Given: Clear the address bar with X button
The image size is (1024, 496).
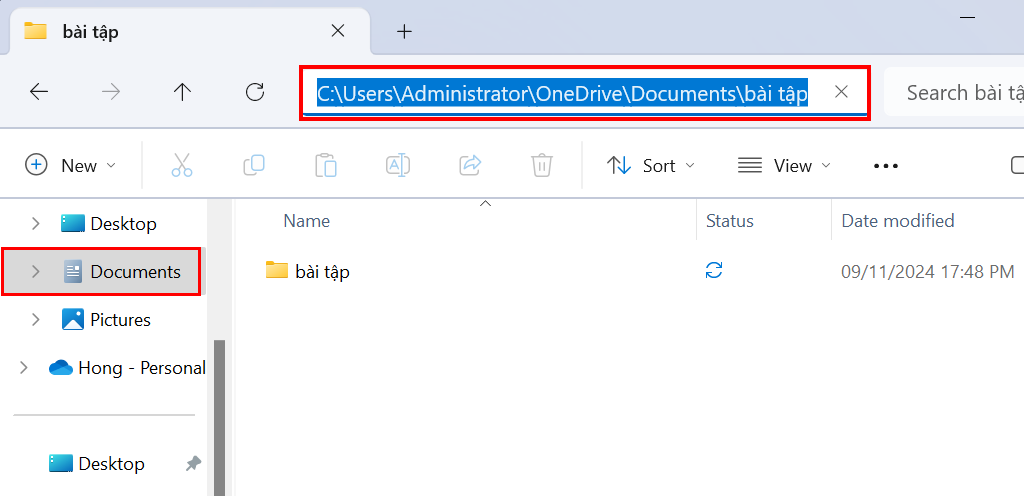Looking at the screenshot, I should (x=841, y=92).
